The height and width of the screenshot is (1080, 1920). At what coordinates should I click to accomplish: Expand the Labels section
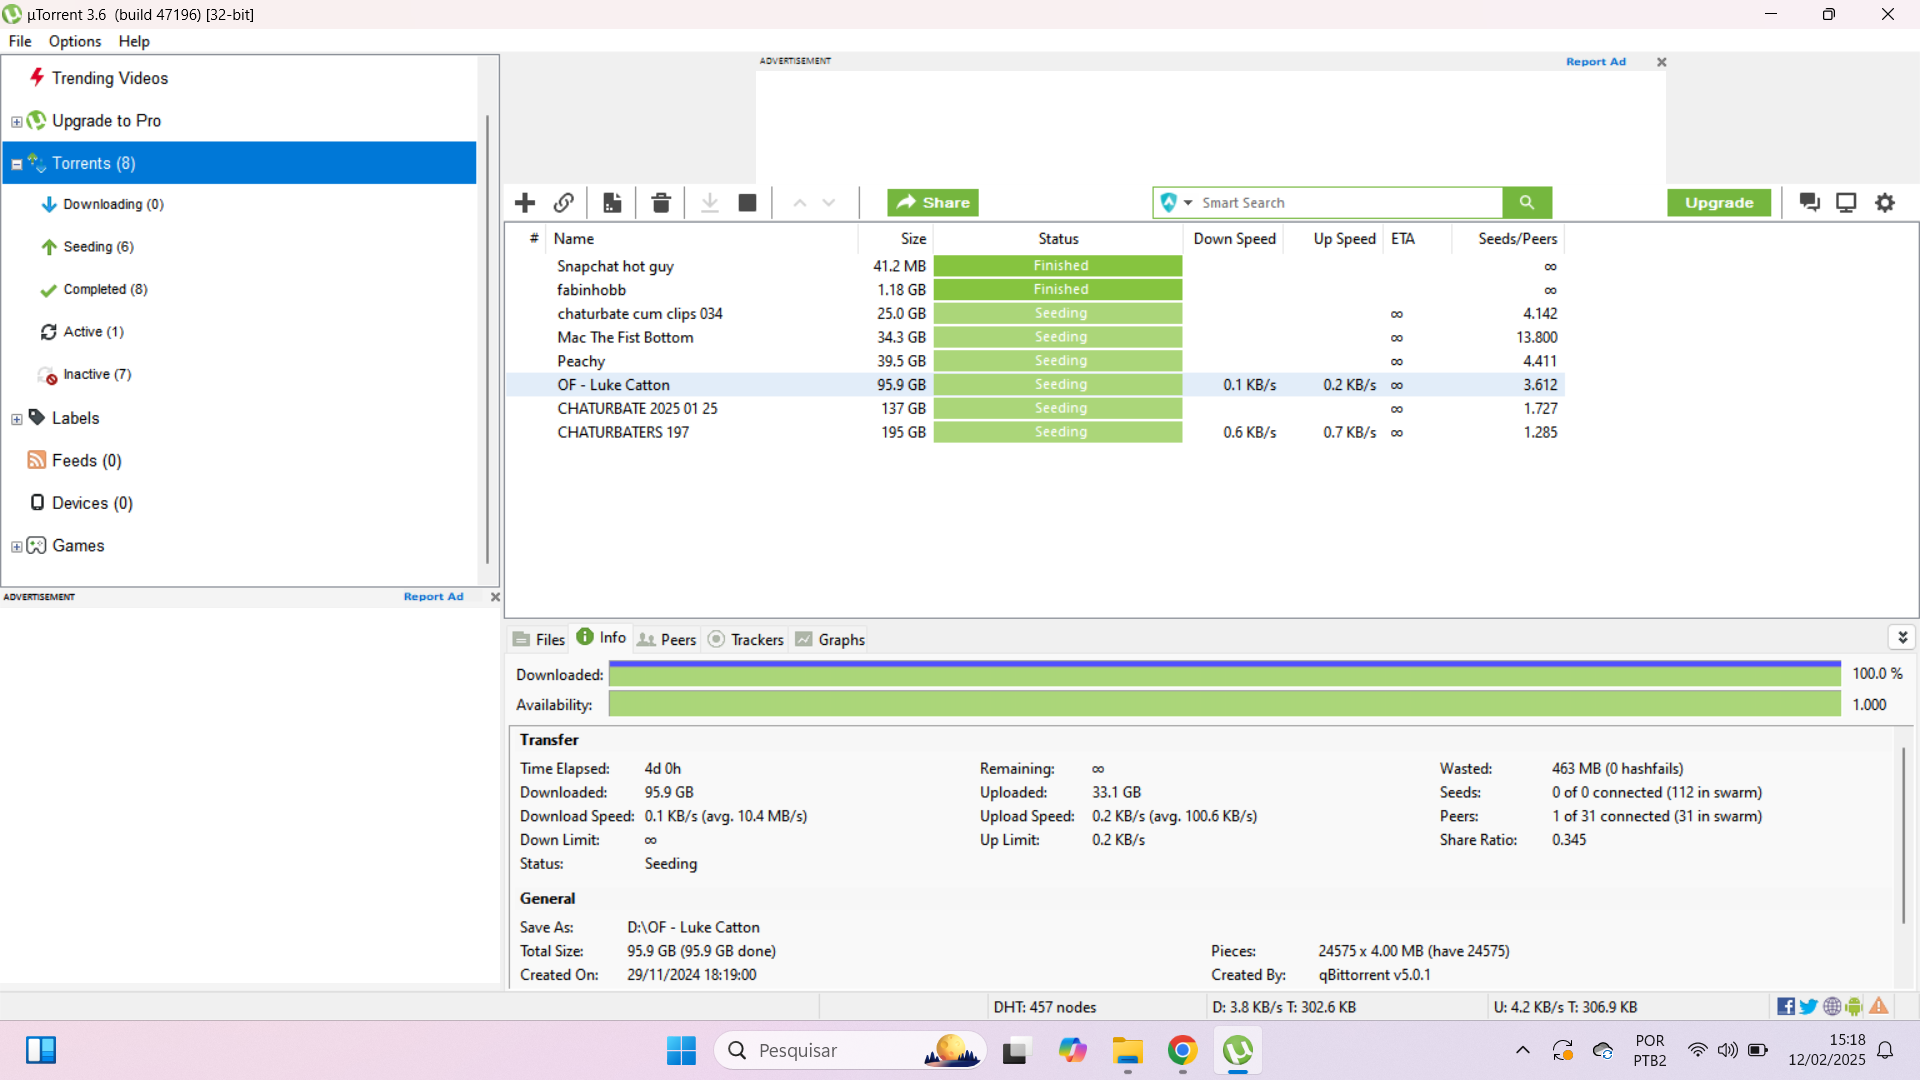click(x=15, y=418)
